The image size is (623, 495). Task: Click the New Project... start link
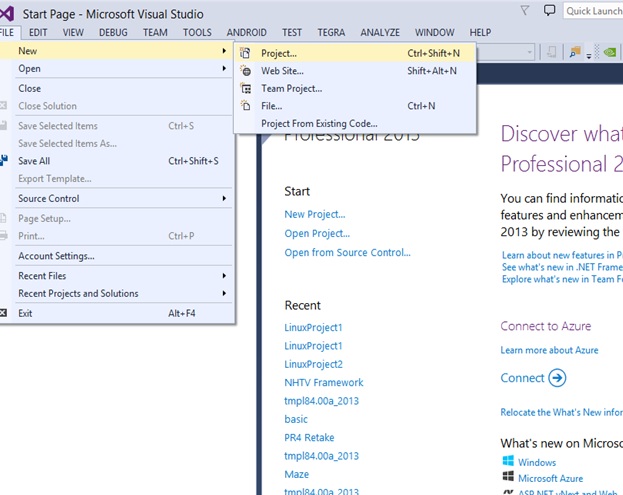click(x=315, y=214)
